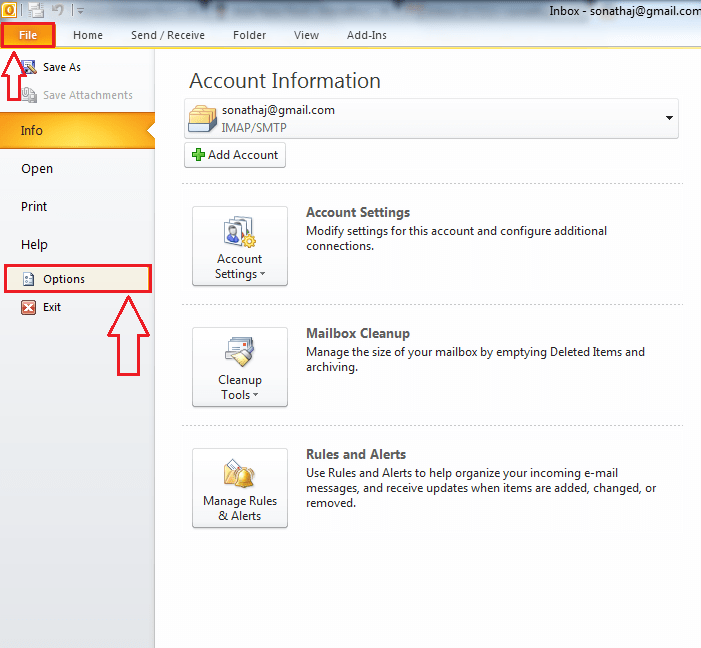Open Outlook Options

78,279
